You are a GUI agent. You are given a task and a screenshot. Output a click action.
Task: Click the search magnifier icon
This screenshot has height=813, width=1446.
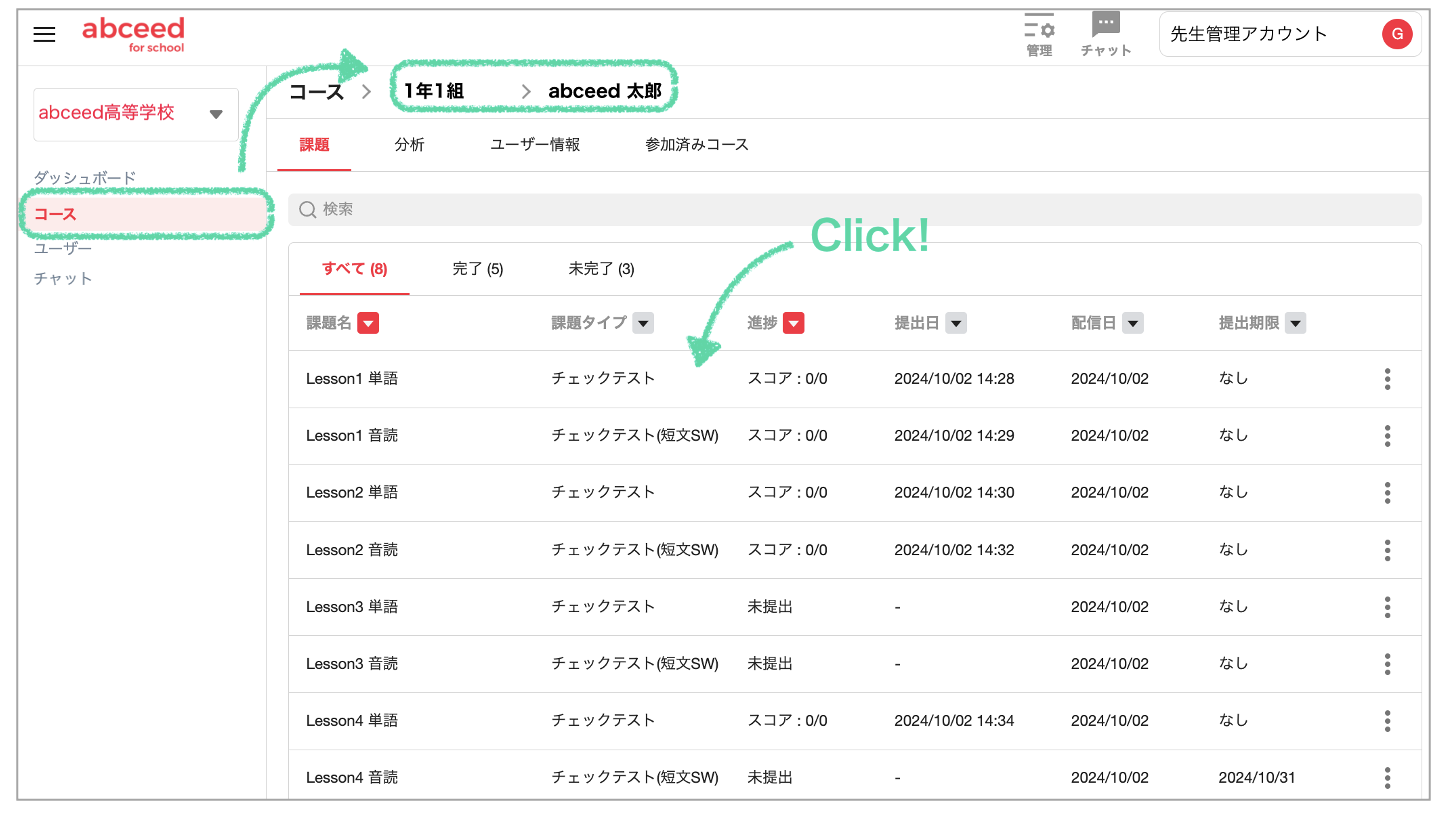(x=308, y=209)
